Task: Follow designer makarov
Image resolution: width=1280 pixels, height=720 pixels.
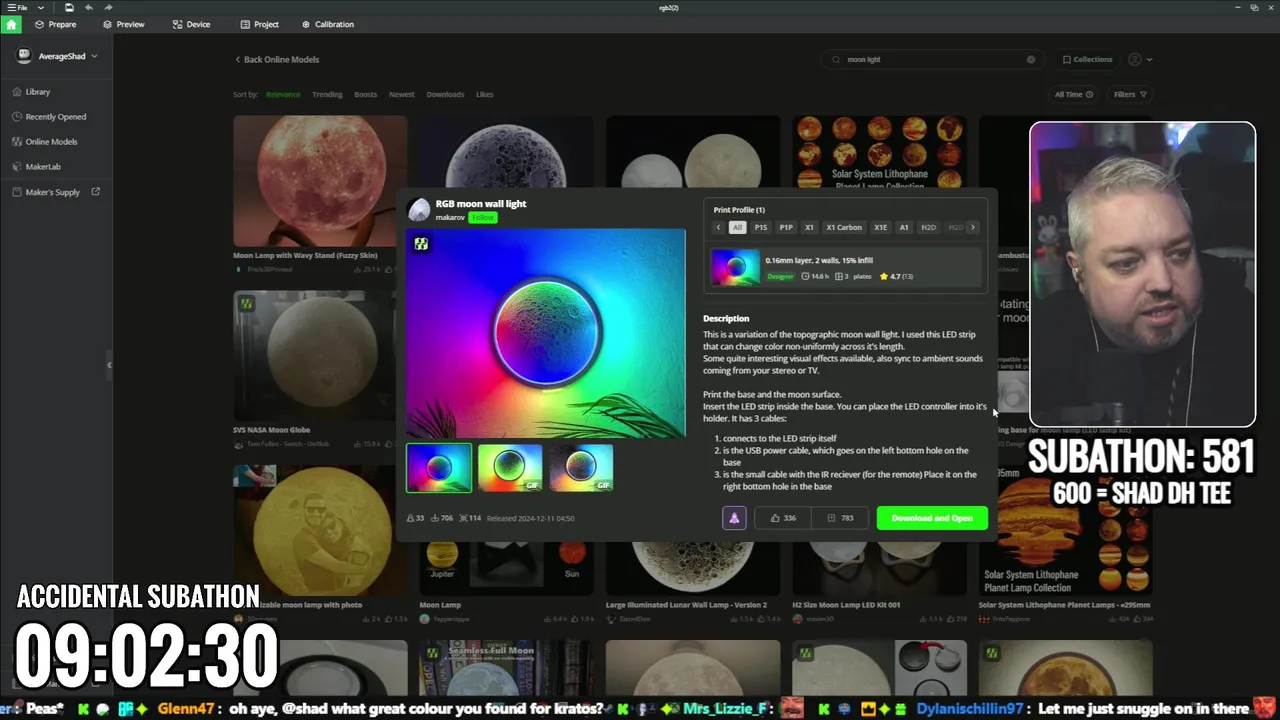Action: pos(483,217)
